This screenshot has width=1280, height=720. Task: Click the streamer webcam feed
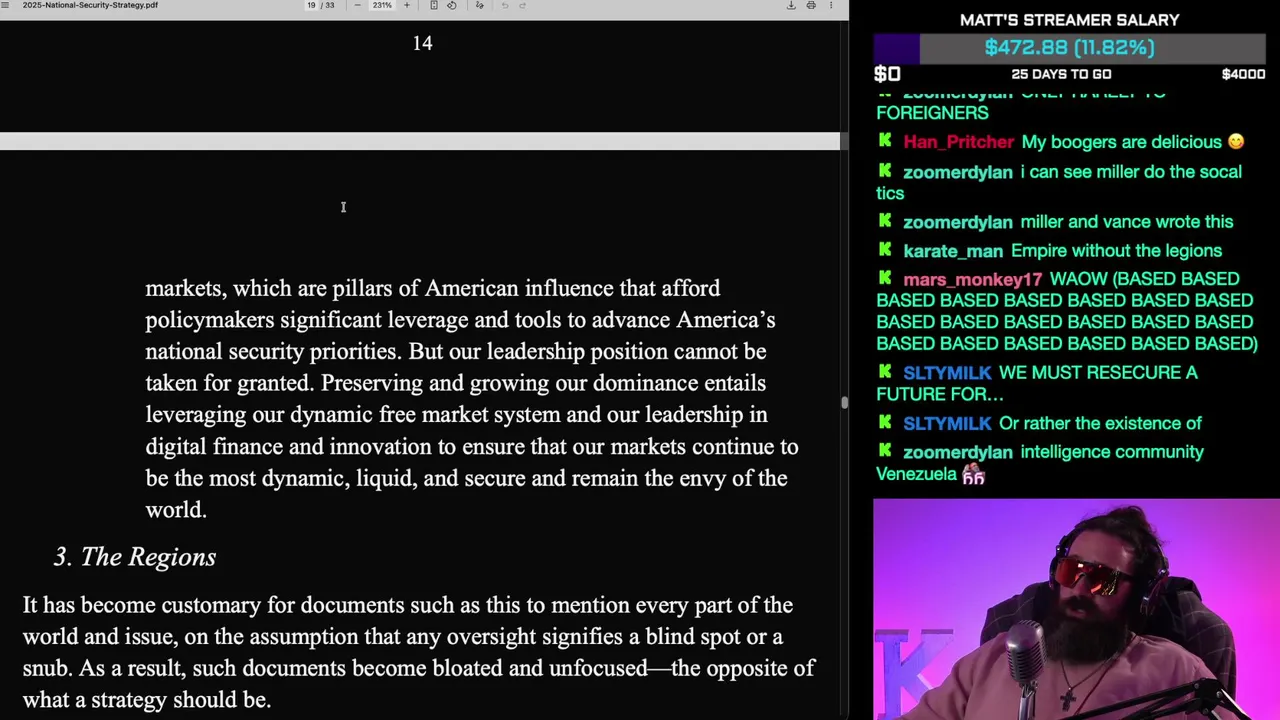1076,609
